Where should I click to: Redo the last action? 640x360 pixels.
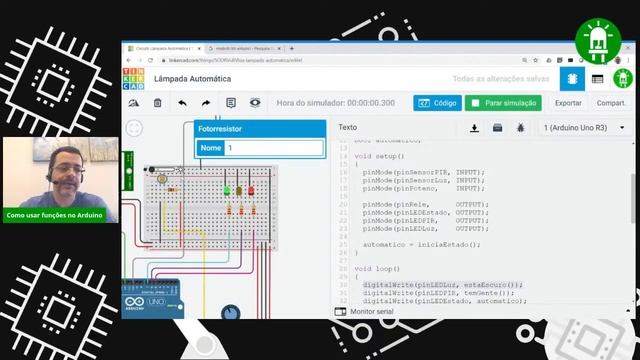tap(206, 103)
